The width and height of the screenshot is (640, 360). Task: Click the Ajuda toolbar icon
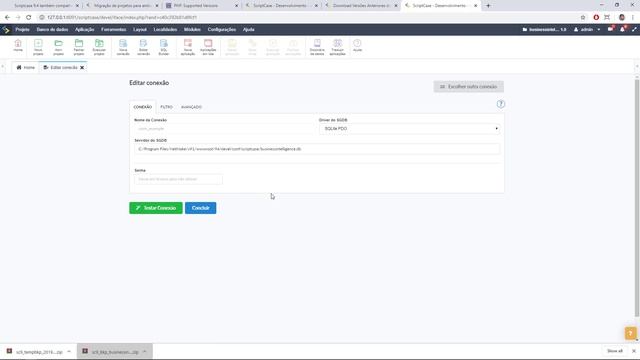(x=358, y=45)
